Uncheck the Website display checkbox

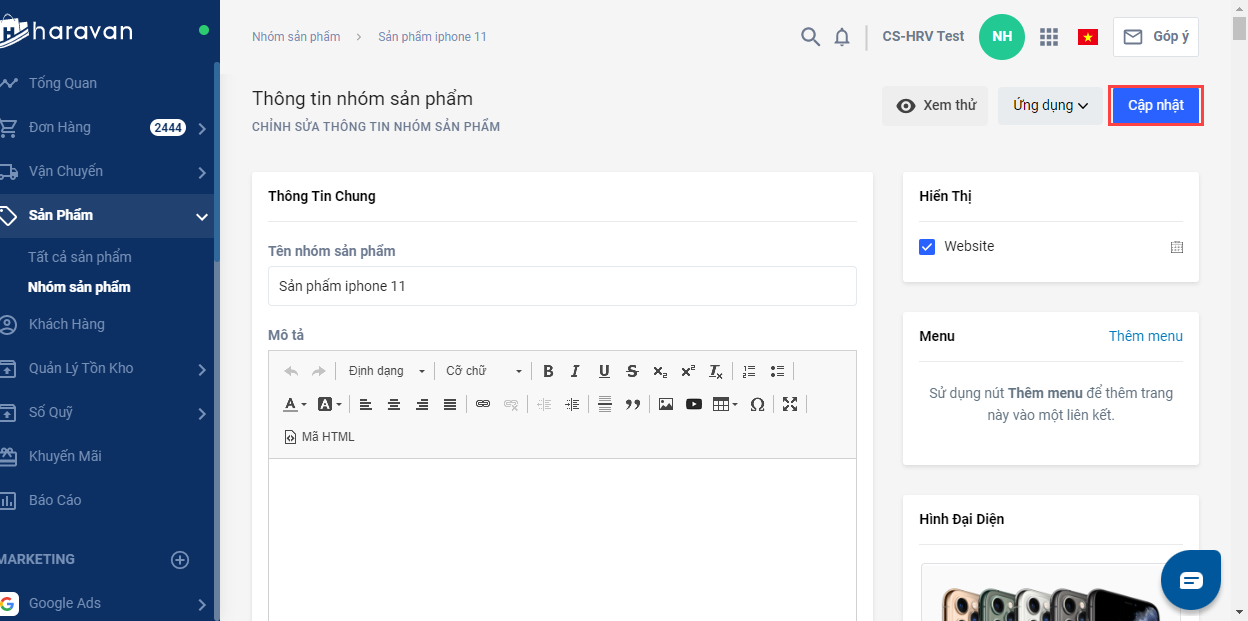click(927, 246)
